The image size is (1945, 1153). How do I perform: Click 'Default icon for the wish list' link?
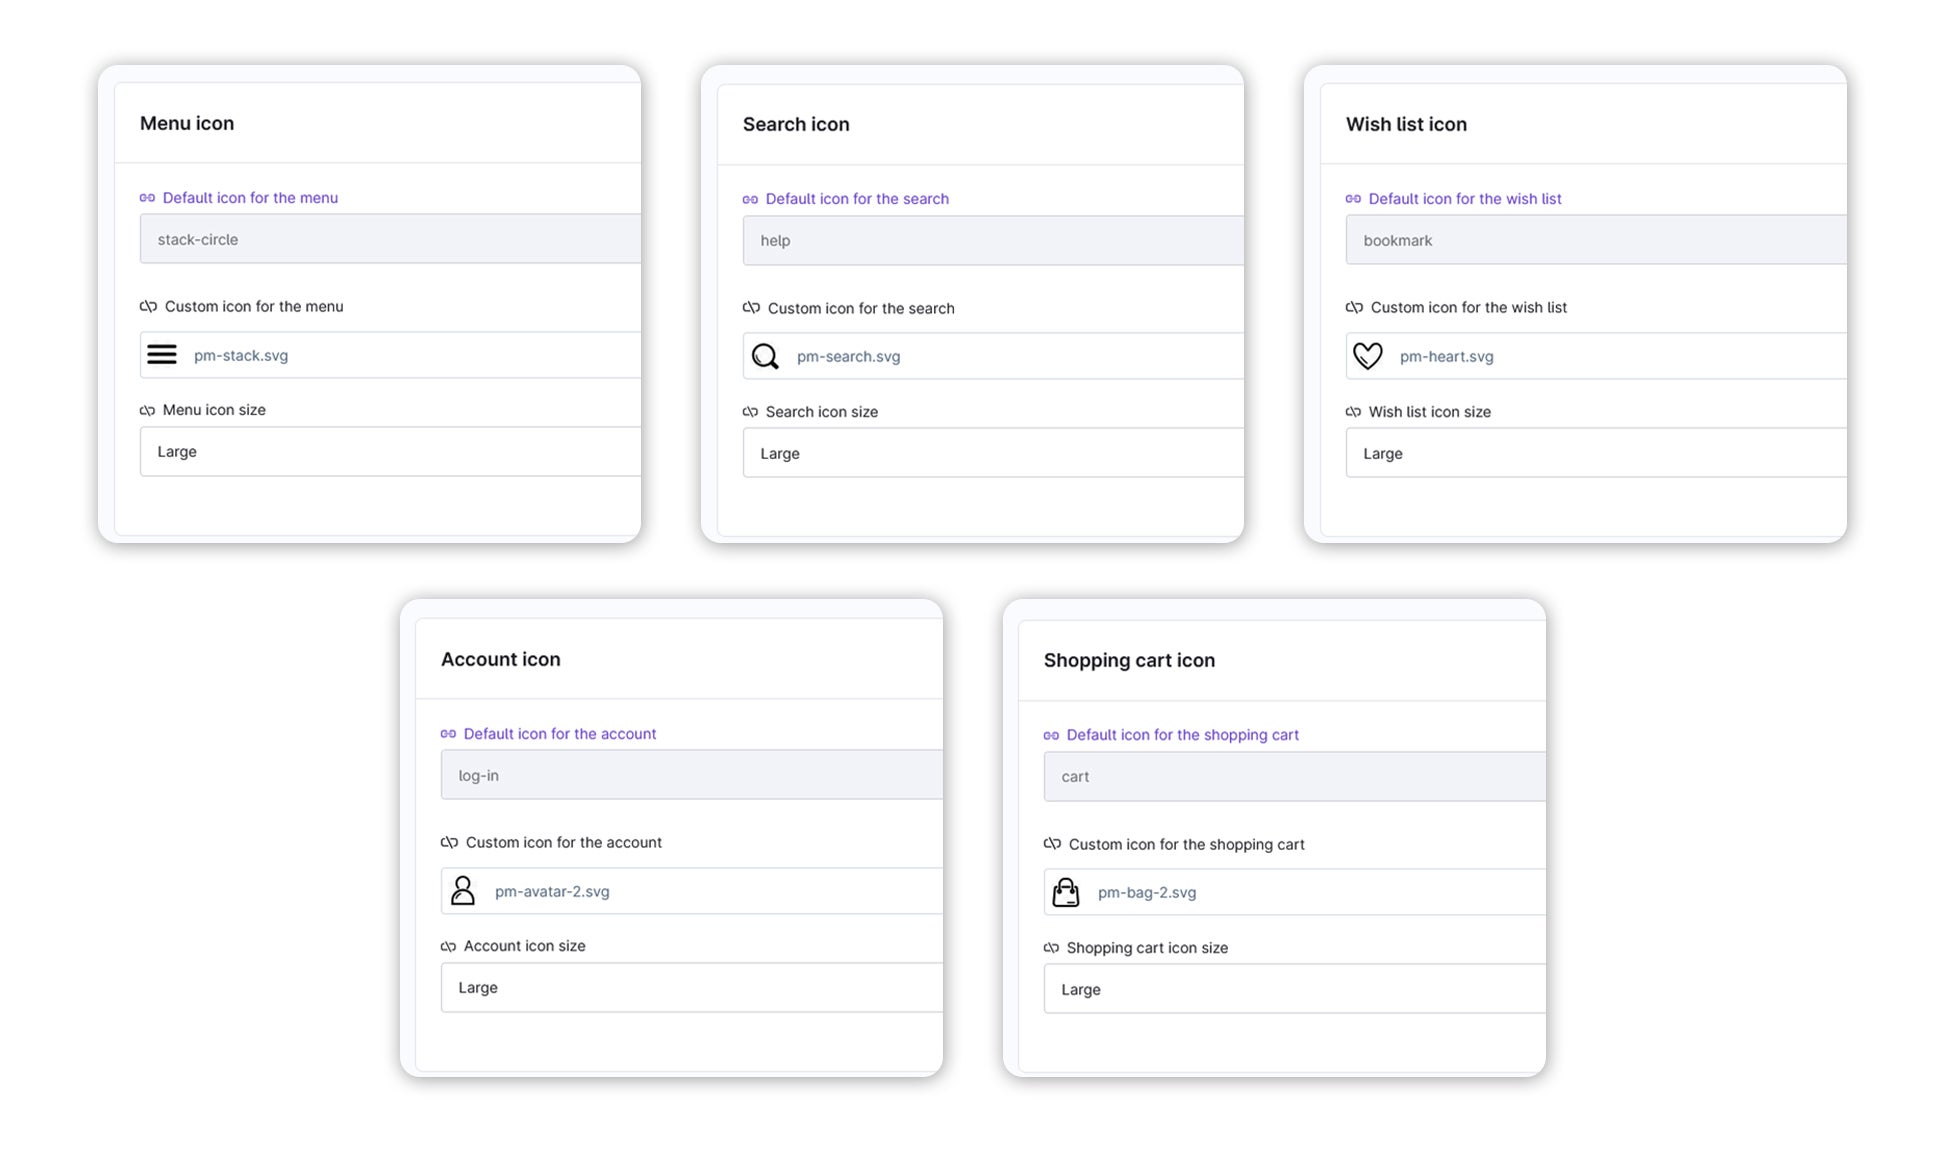click(x=1464, y=199)
